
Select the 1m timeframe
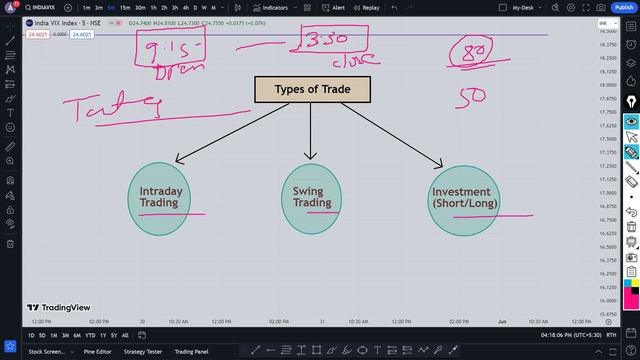point(87,8)
